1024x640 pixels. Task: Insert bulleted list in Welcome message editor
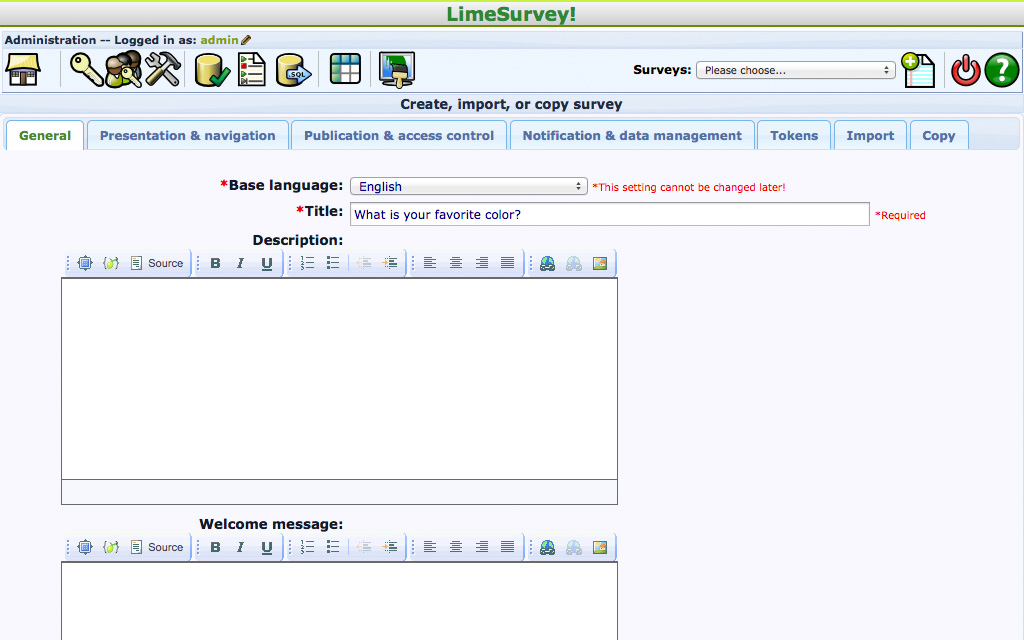click(x=333, y=547)
